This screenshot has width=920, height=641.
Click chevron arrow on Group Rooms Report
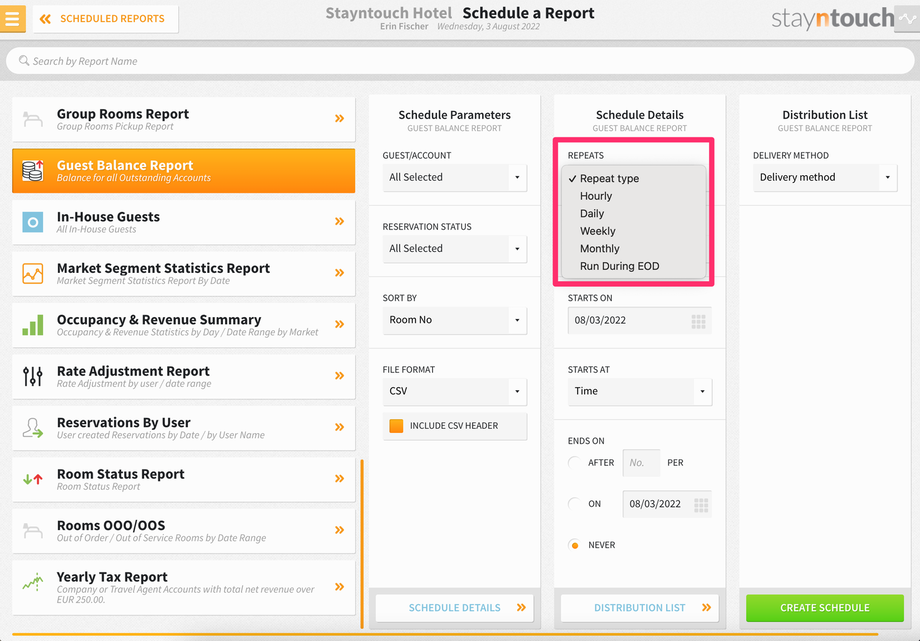(339, 119)
